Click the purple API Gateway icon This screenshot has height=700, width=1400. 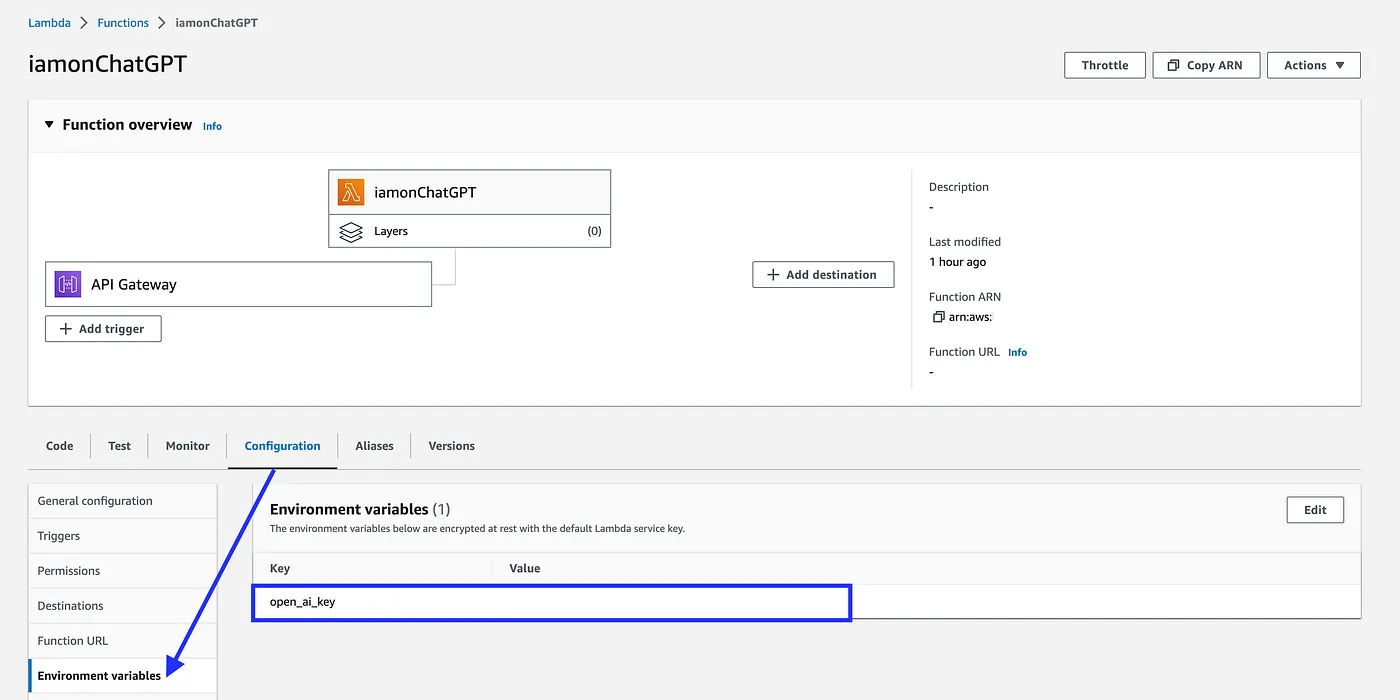click(x=67, y=284)
